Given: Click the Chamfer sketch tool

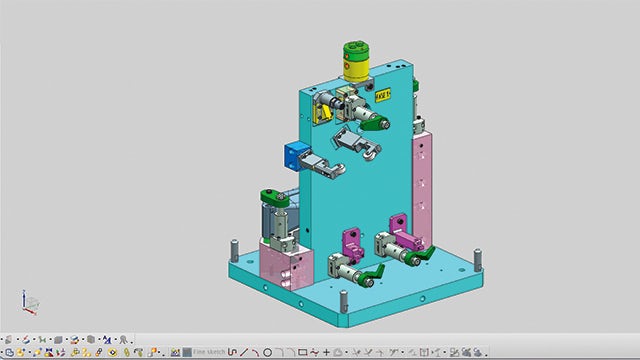Looking at the screenshot, I should point(291,352).
